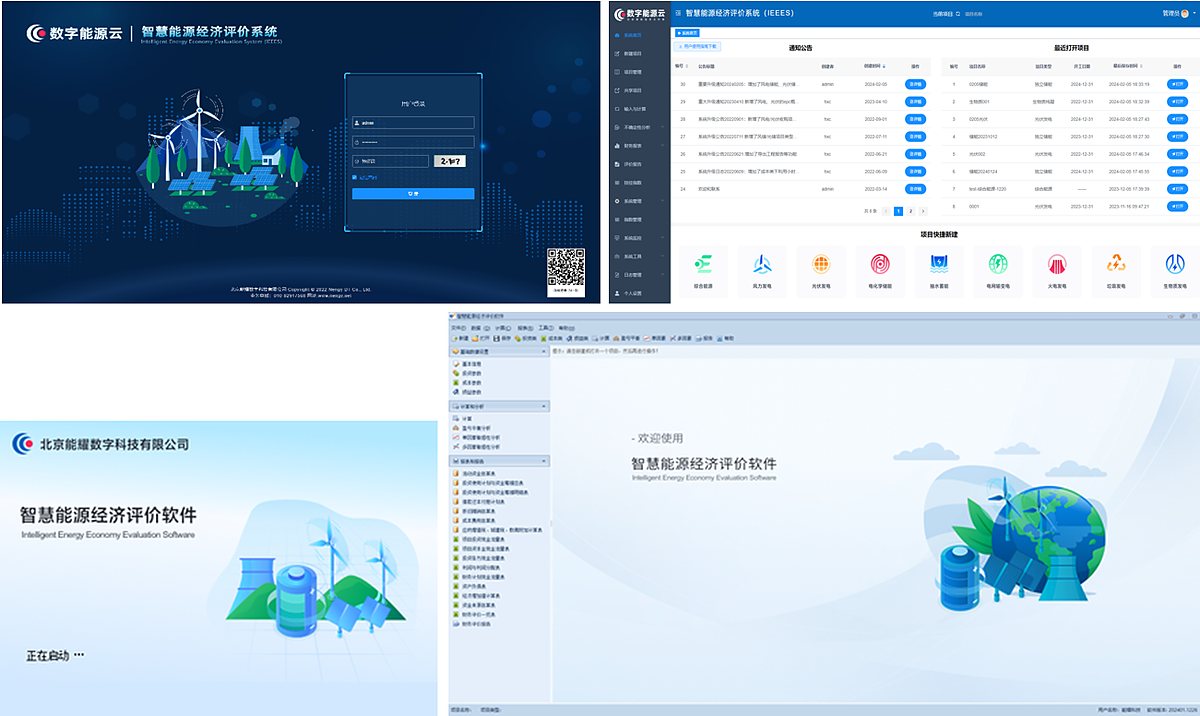1200x716 pixels.
Task: Click the 电网输变电 grid icon
Action: [998, 264]
